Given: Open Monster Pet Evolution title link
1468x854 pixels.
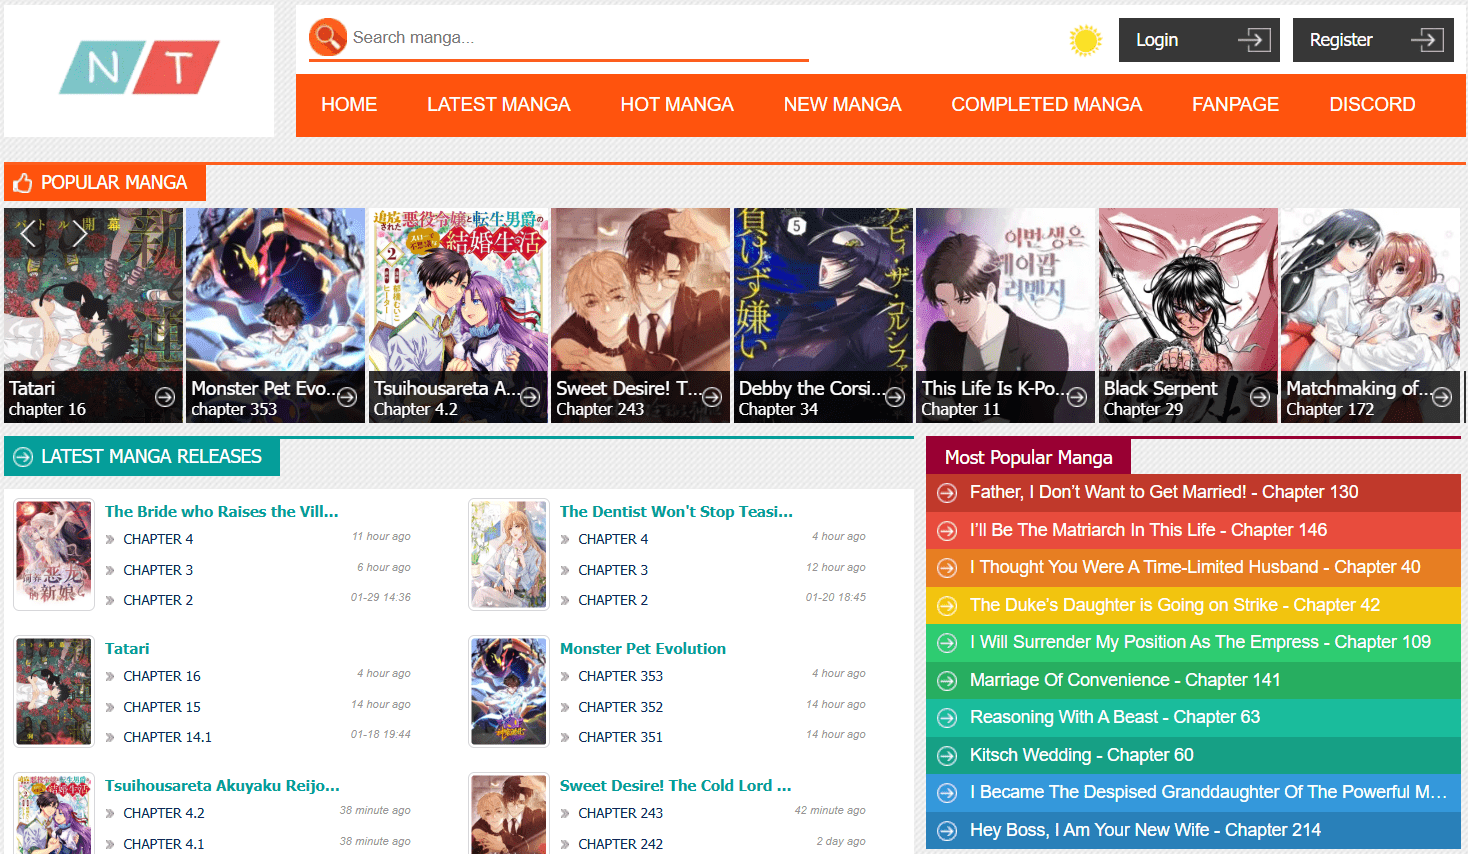Looking at the screenshot, I should 643,648.
